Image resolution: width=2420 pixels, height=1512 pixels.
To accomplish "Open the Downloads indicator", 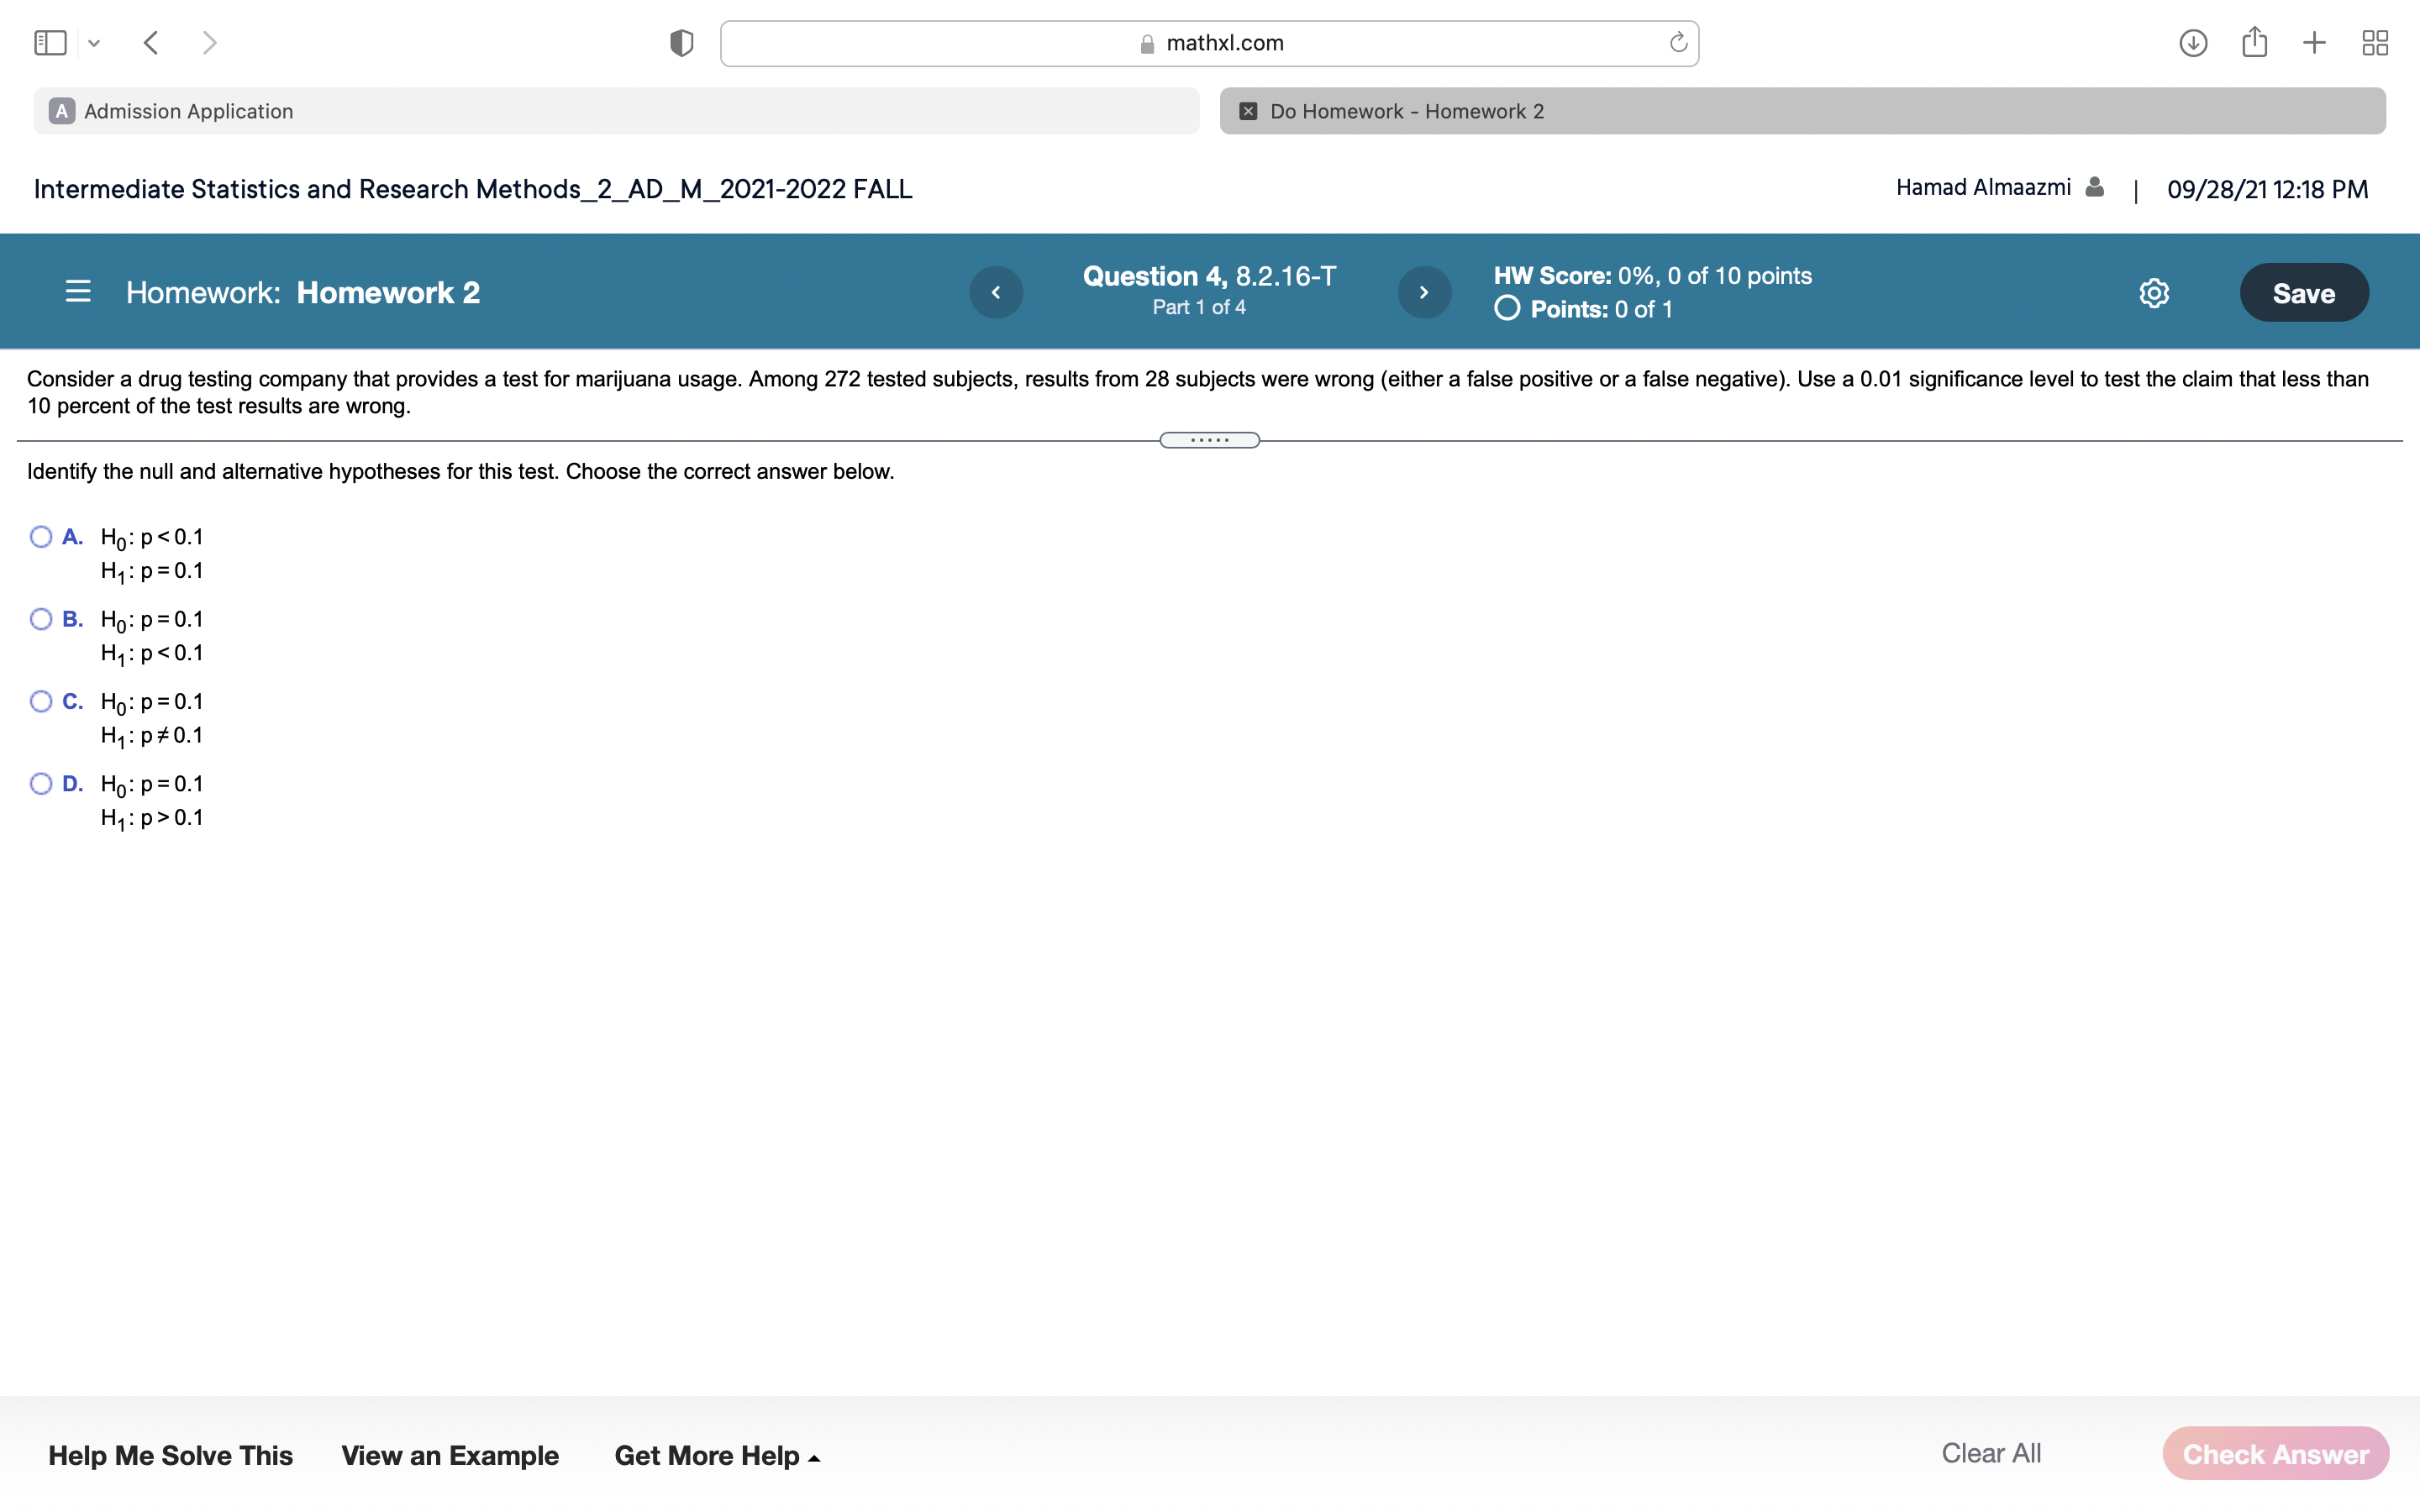I will (x=2192, y=42).
